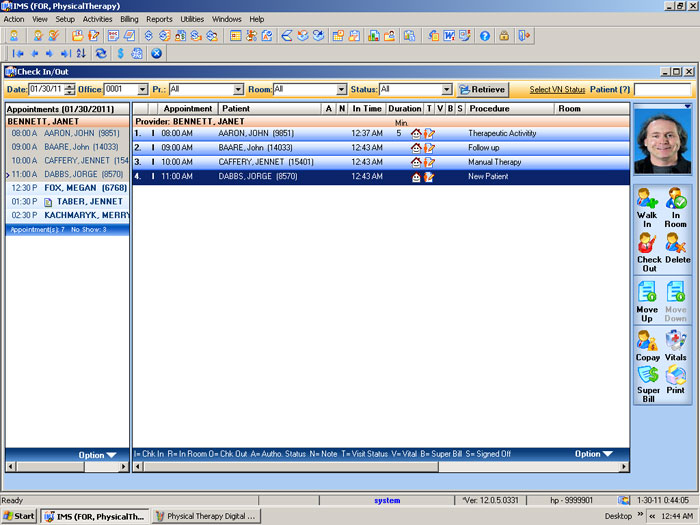Click the Word document toolbar icon
Viewport: 700px width, 525px height.
pos(449,36)
